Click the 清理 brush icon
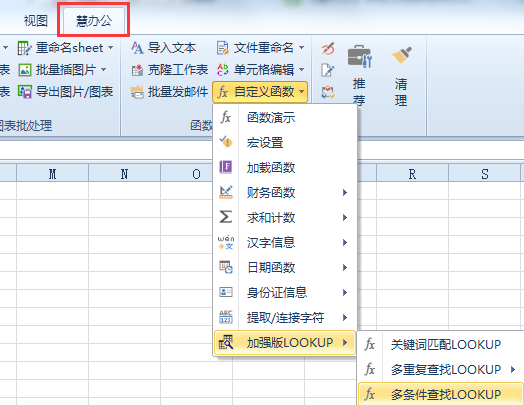The image size is (524, 405). pos(401,55)
